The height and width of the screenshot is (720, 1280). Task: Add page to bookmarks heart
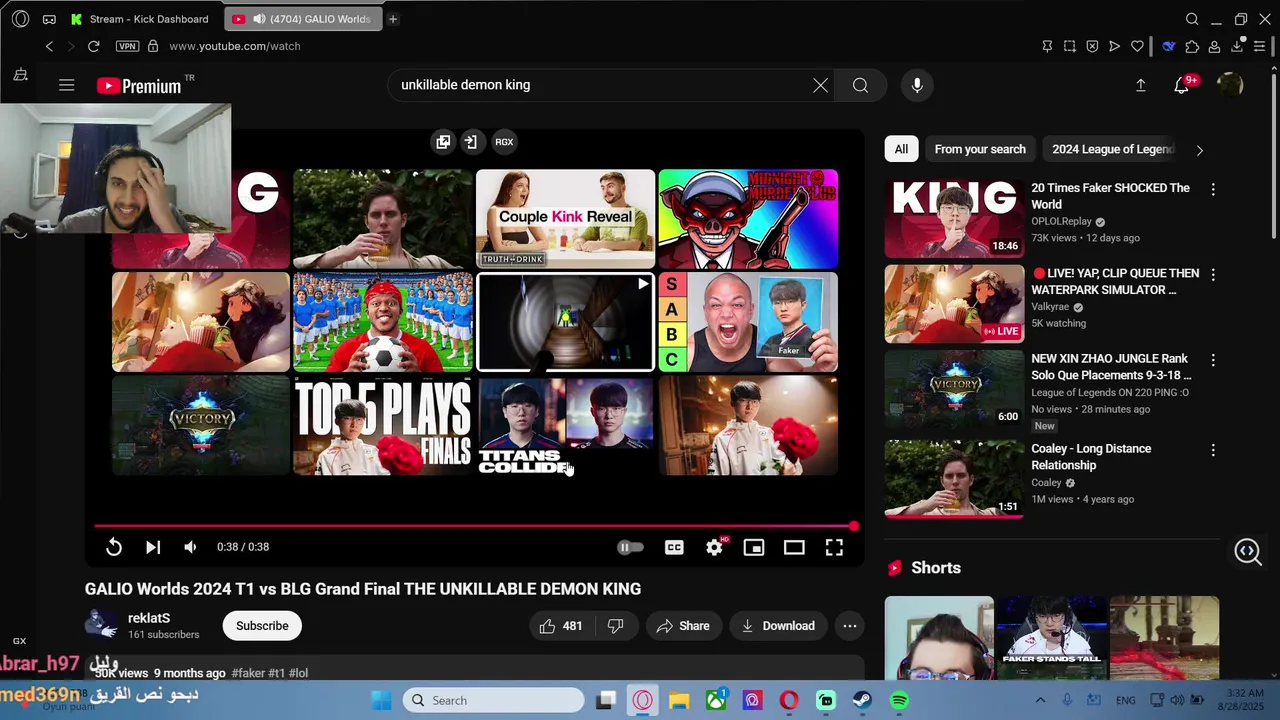(x=1137, y=46)
